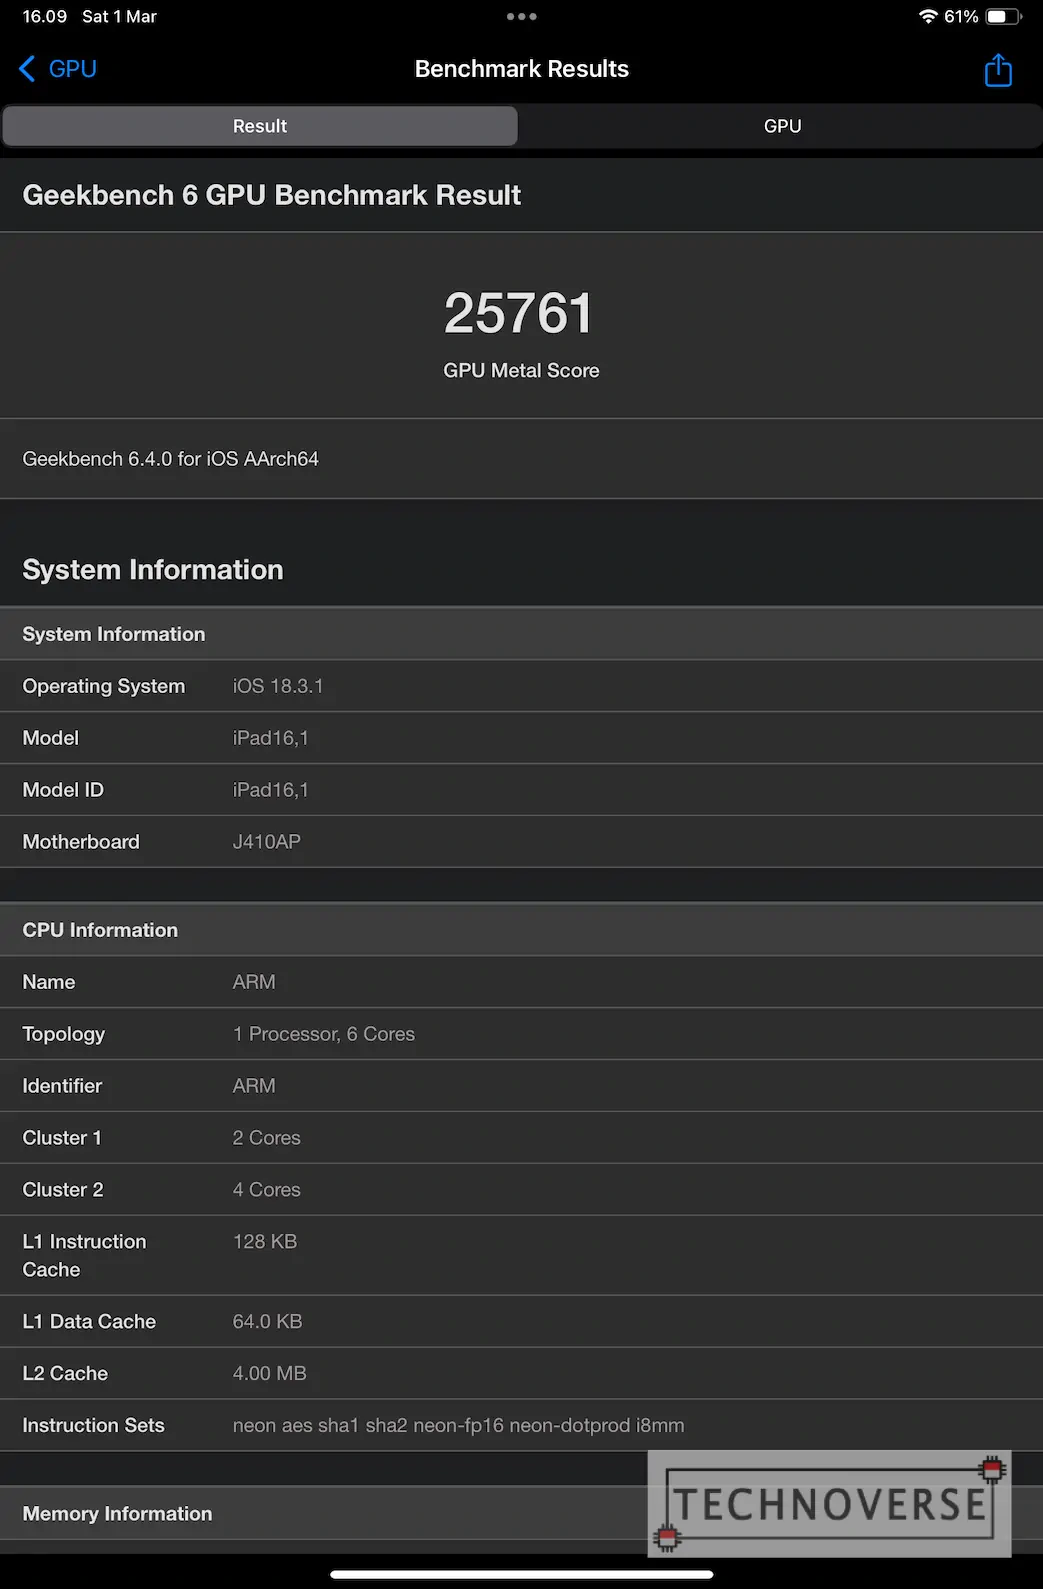
Task: Tap the CPU Information header
Action: pos(100,930)
